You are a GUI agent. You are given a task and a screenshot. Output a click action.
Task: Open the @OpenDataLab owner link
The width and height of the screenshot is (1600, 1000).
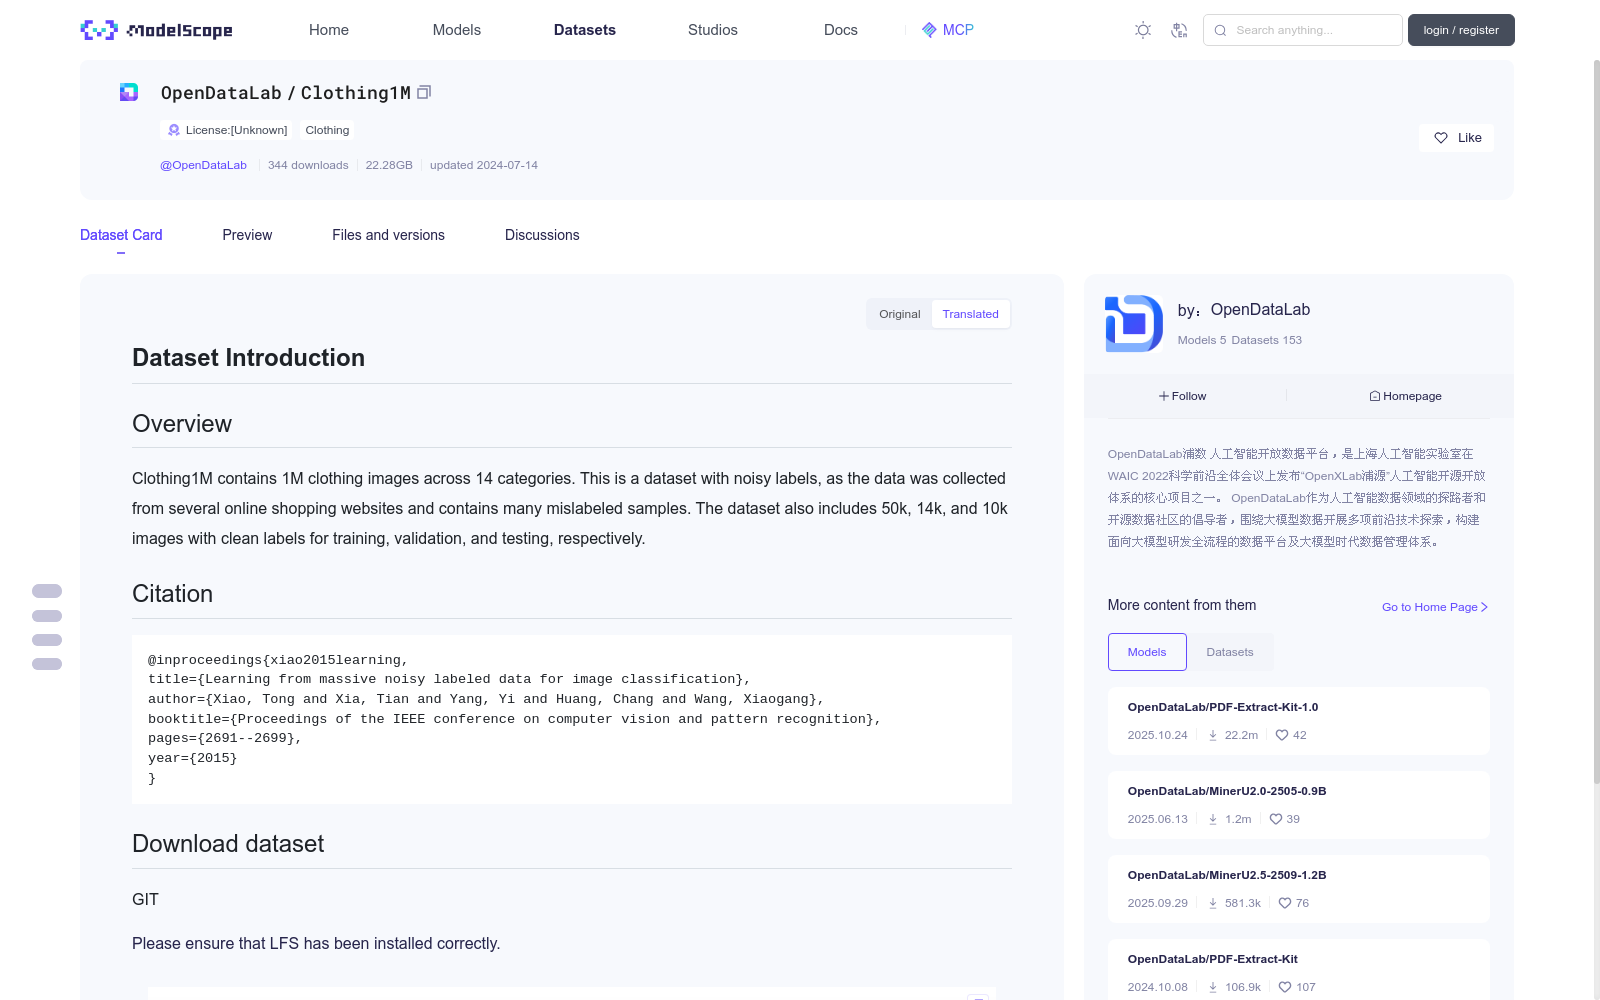(203, 165)
